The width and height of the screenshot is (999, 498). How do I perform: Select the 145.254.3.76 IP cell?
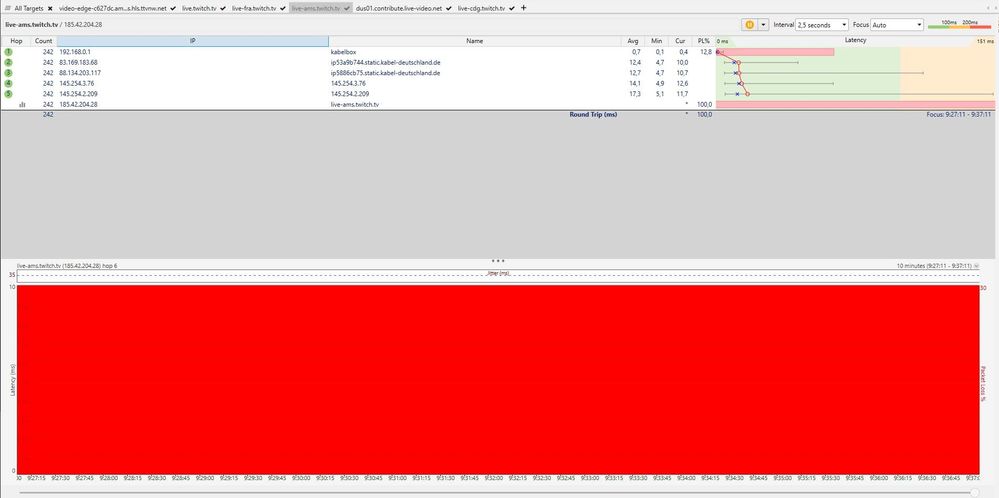(192, 83)
